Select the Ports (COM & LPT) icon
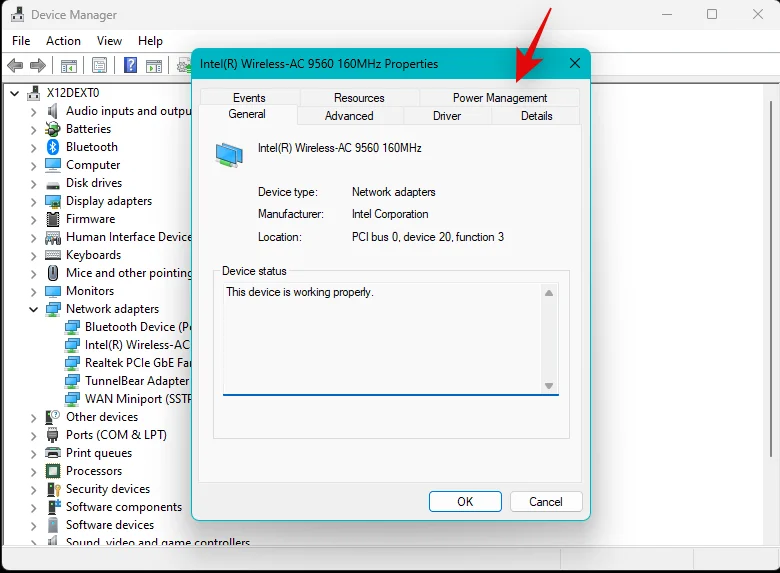The image size is (780, 573). [x=53, y=435]
